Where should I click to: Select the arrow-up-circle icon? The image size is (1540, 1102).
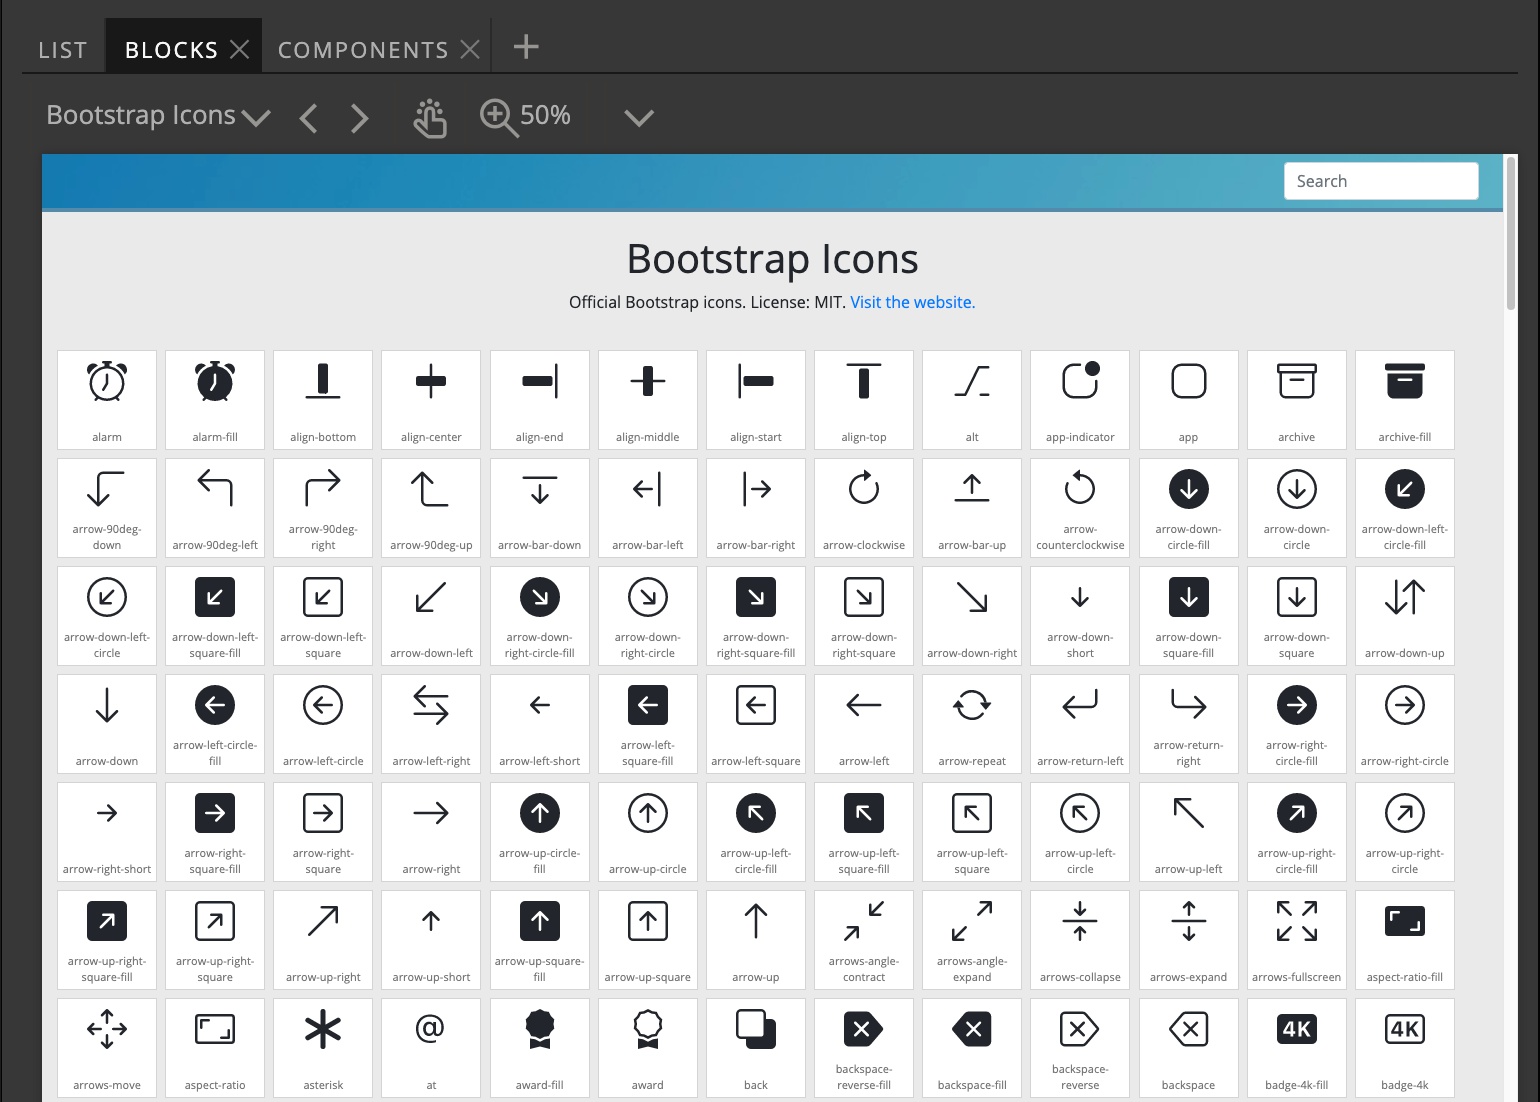(648, 832)
